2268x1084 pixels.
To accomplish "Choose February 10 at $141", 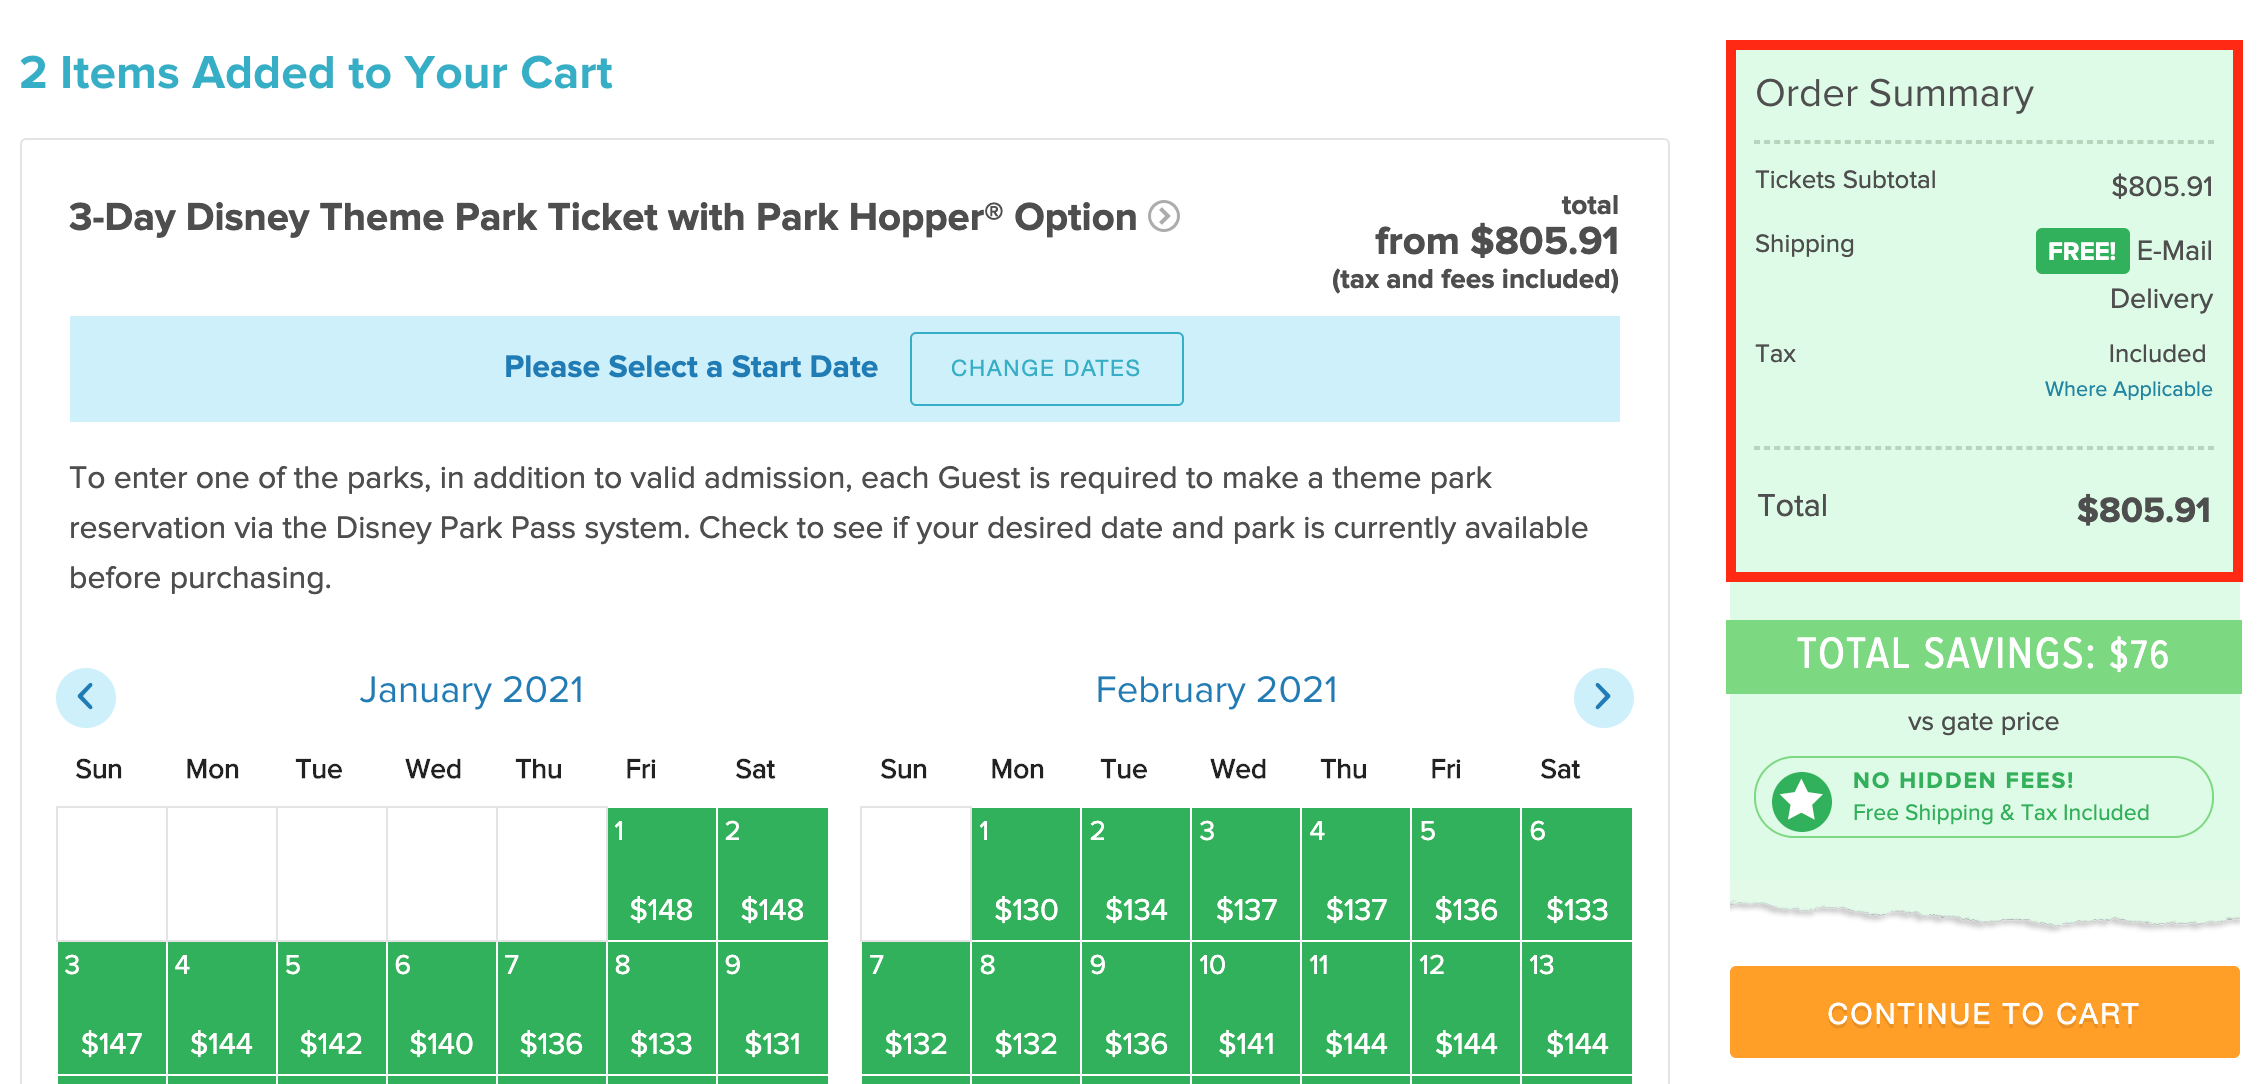I will (1246, 1008).
